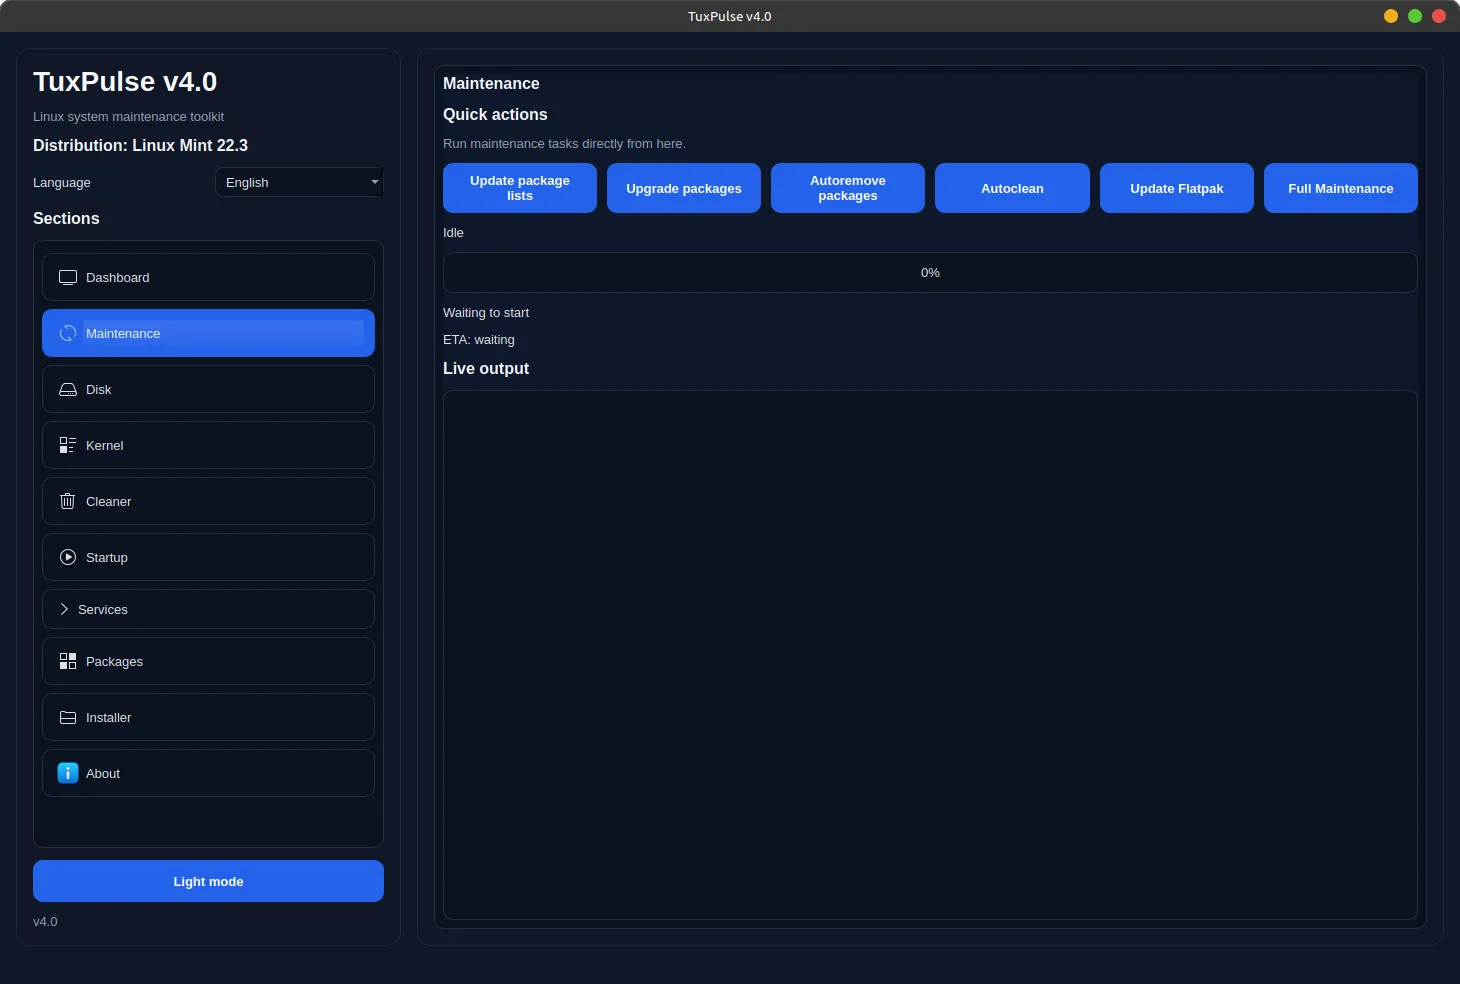Click the Disk drive icon

click(68, 389)
